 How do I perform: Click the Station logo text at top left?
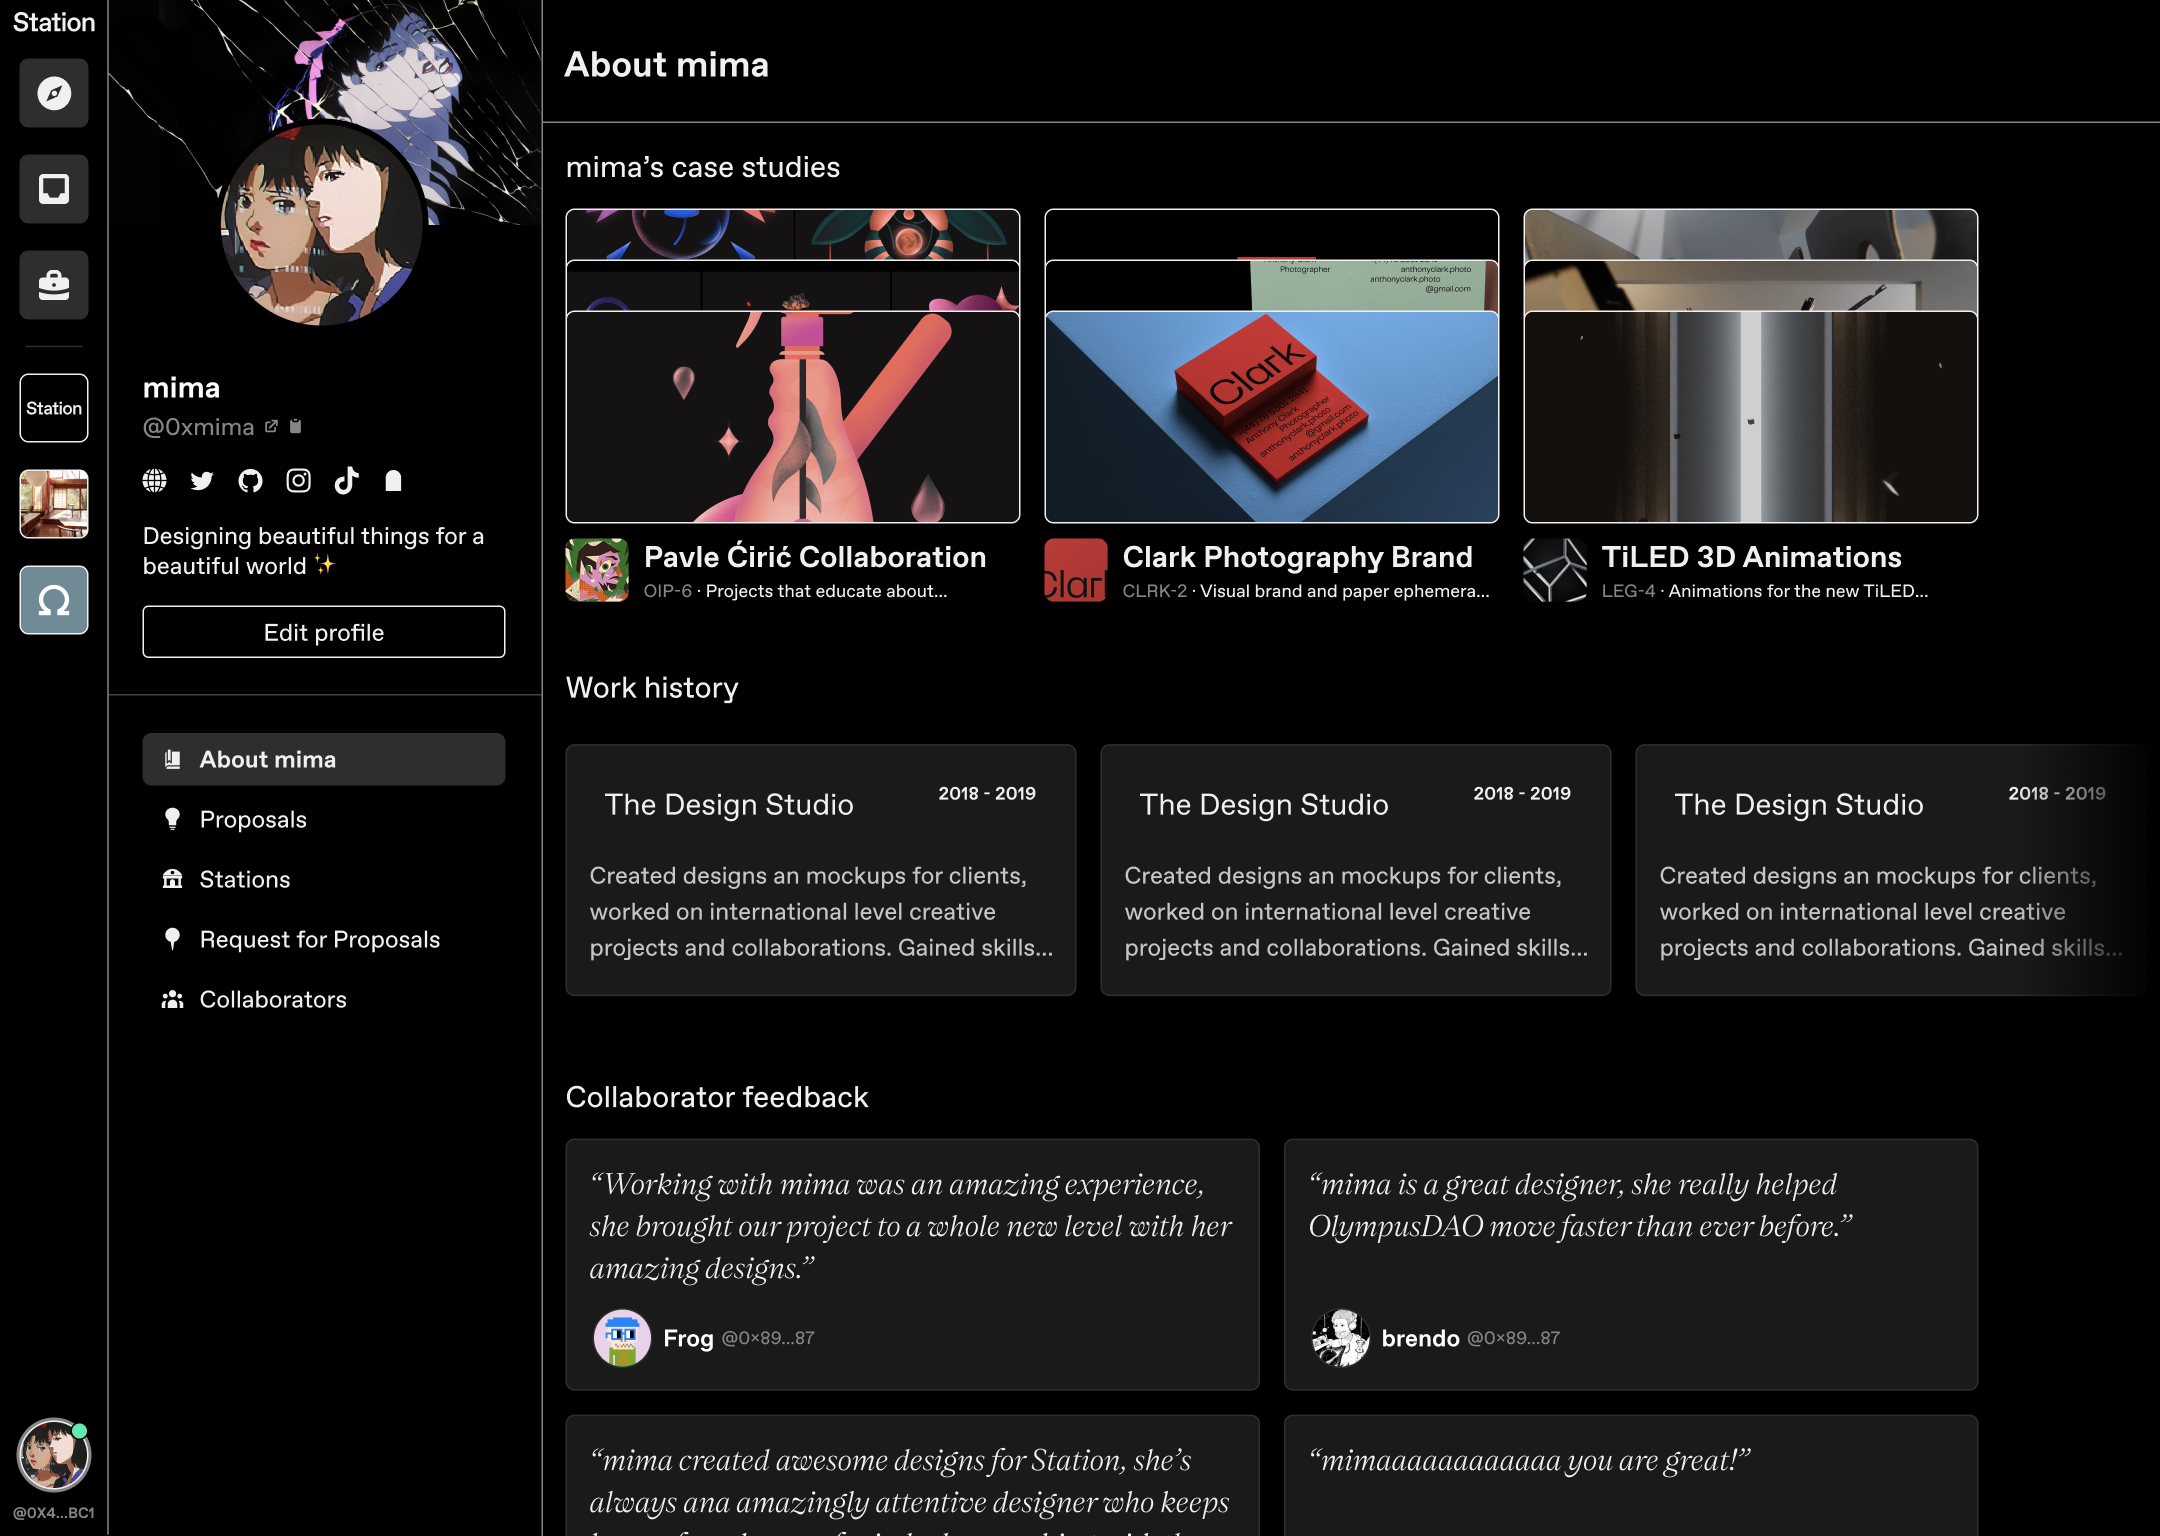tap(54, 22)
